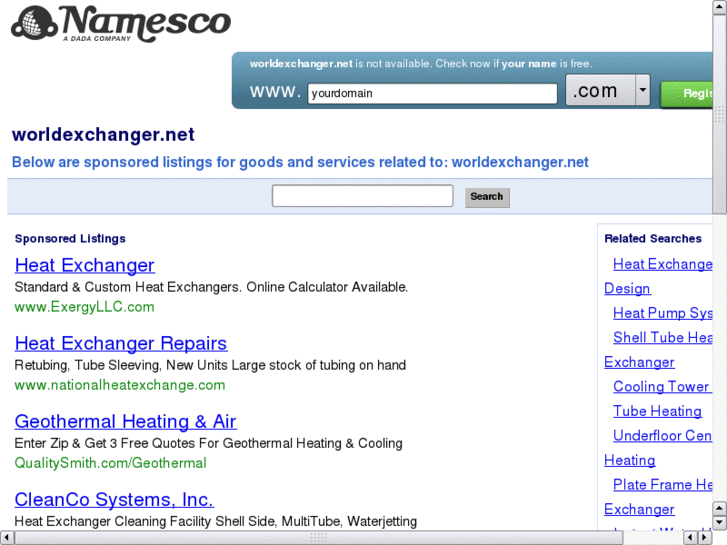Open Heat Pump System related search
Screen dimensions: 727x545
pos(663,313)
